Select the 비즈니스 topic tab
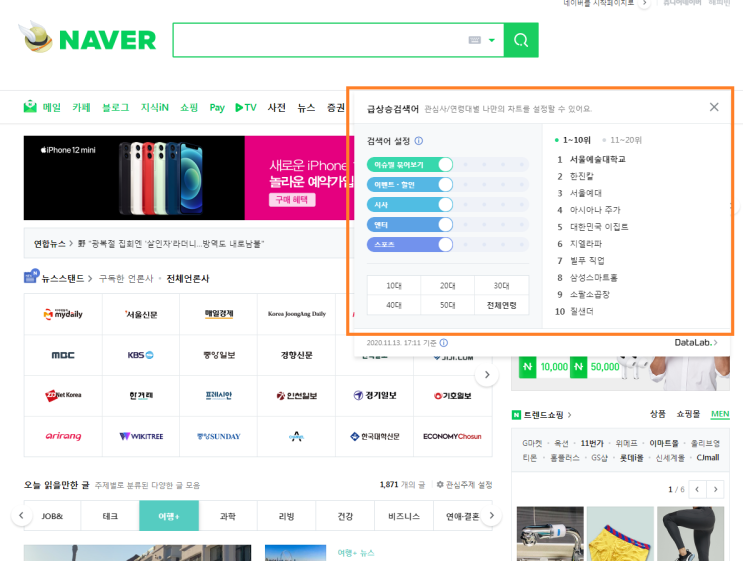 tap(404, 516)
